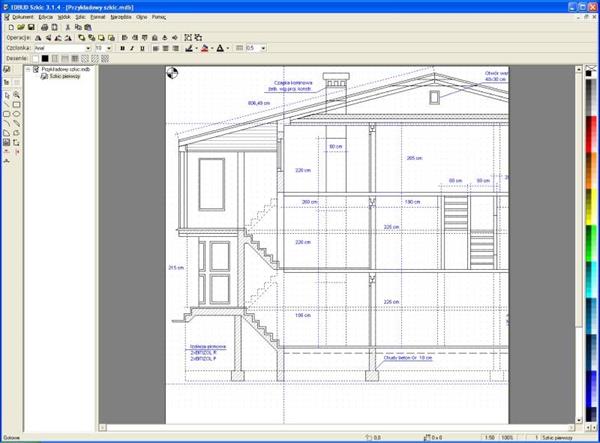Image resolution: width=600 pixels, height=443 pixels.
Task: Choose the rectangle drawing tool
Action: [17, 104]
